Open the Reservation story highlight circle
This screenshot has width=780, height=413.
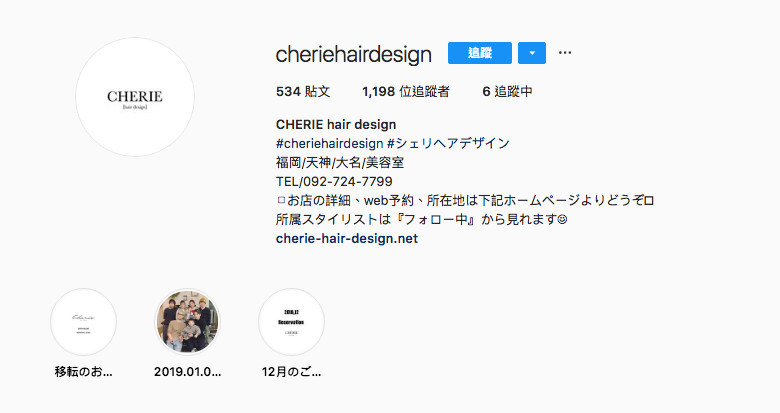(292, 322)
